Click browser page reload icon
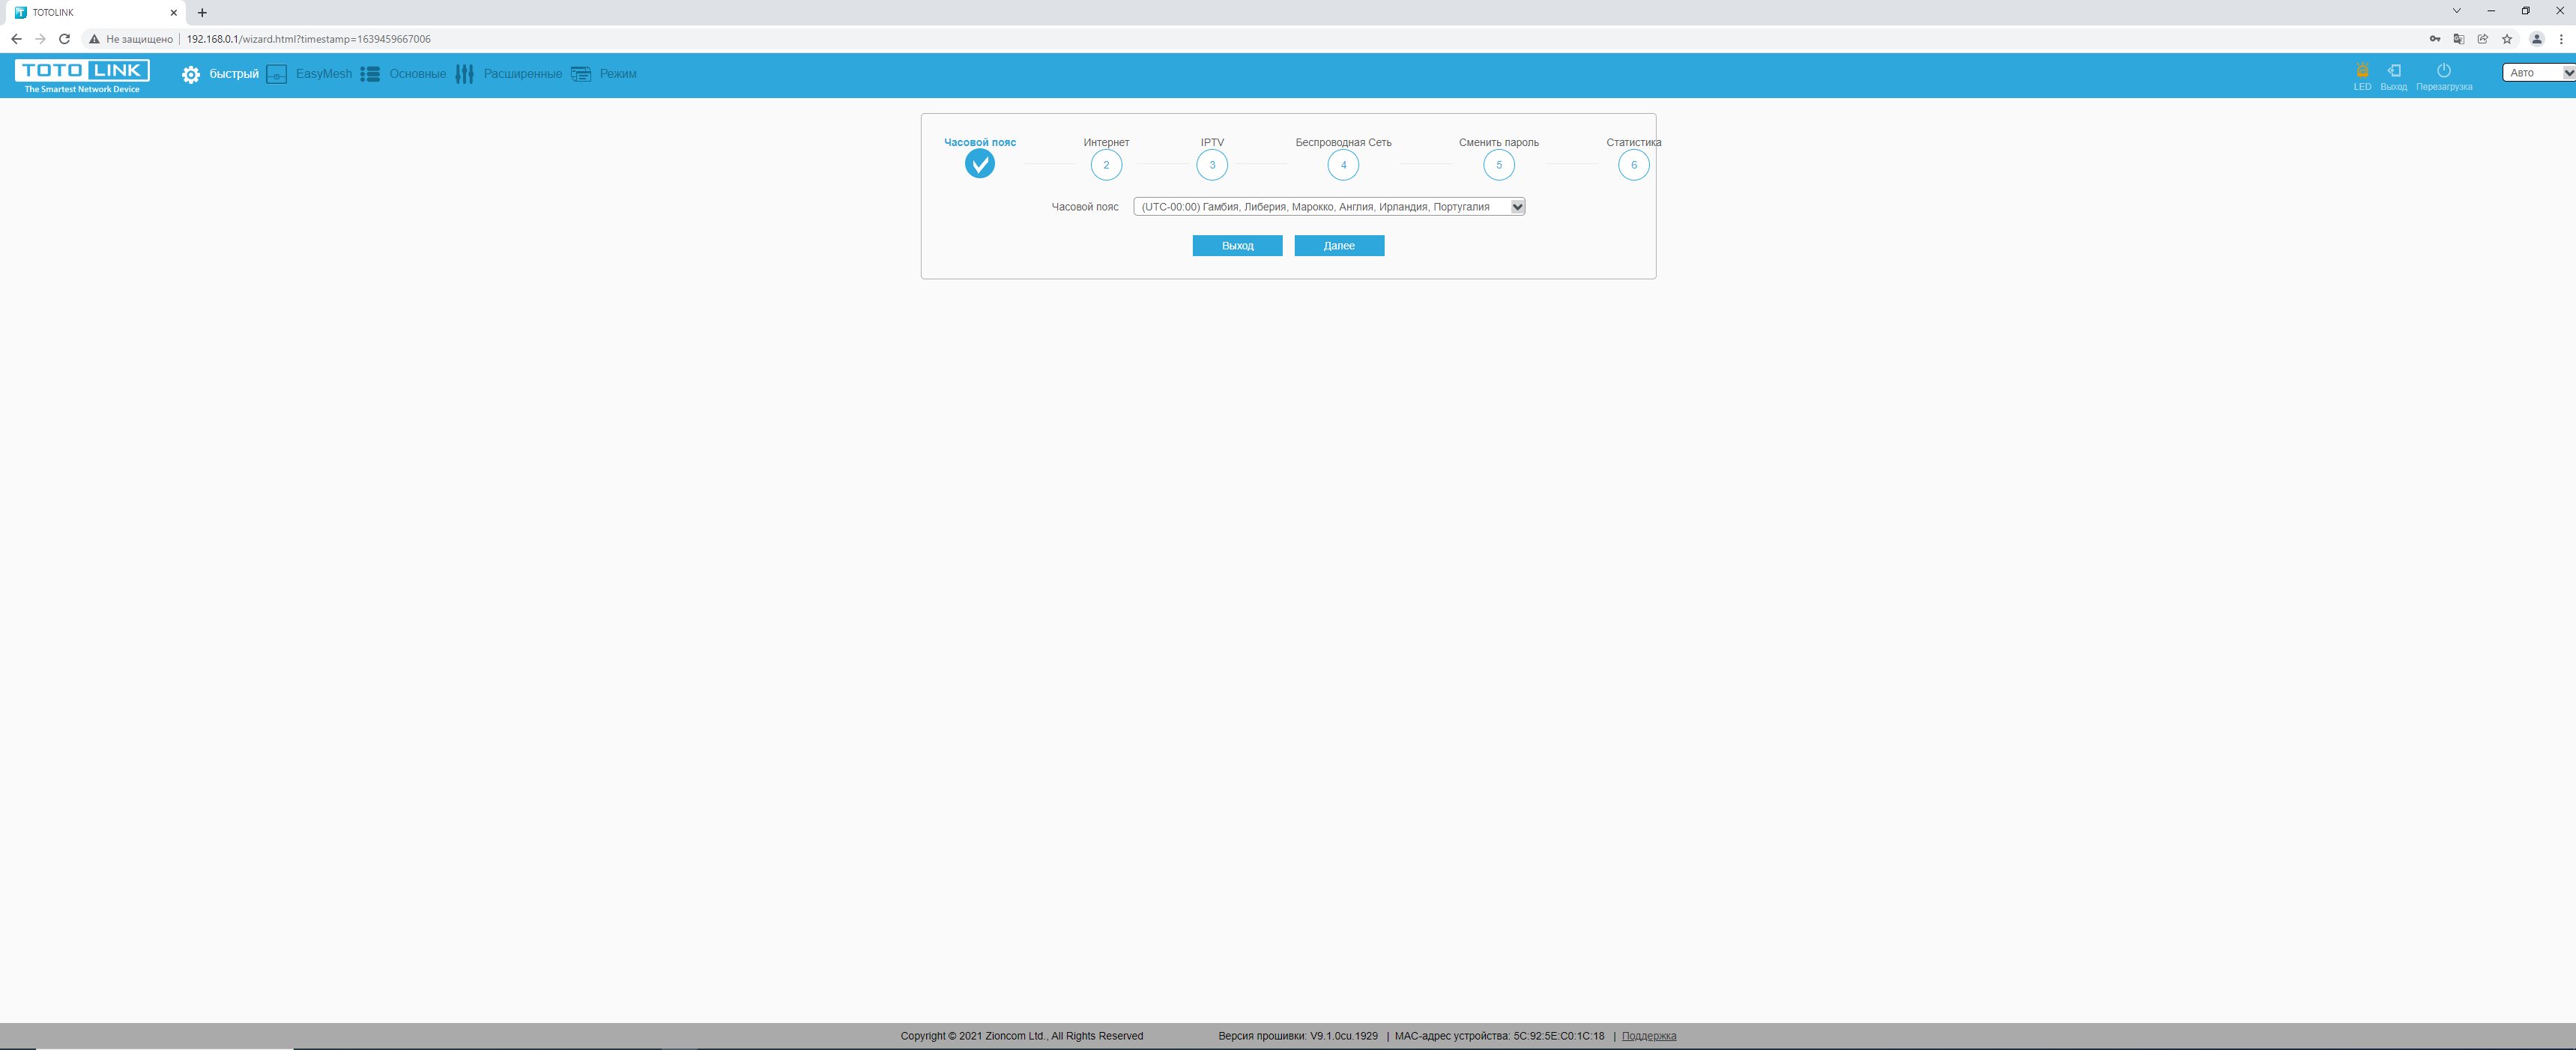 pyautogui.click(x=64, y=39)
